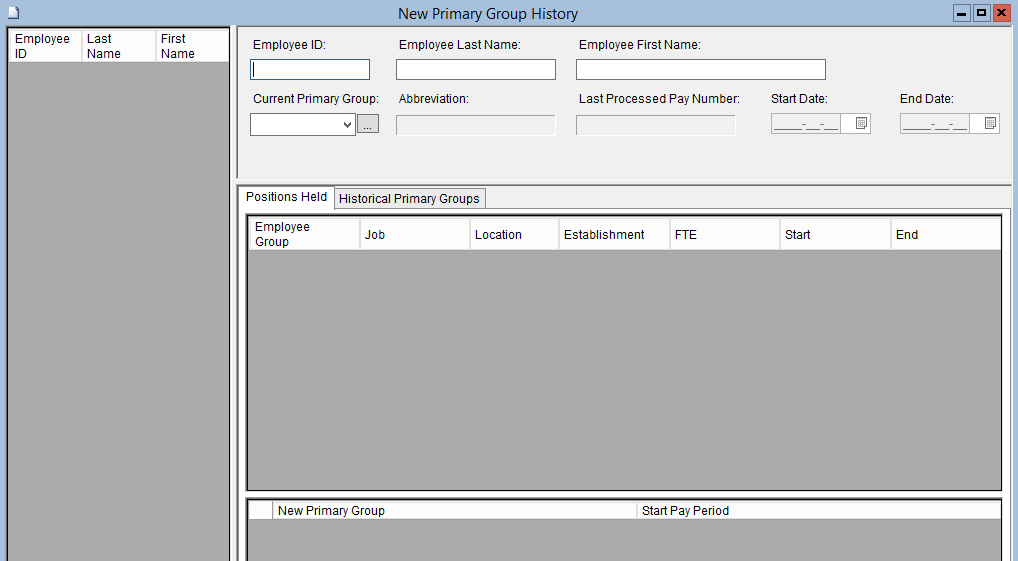Switch to Historical Primary Groups tab
Viewport: 1018px width, 561px height.
[409, 198]
